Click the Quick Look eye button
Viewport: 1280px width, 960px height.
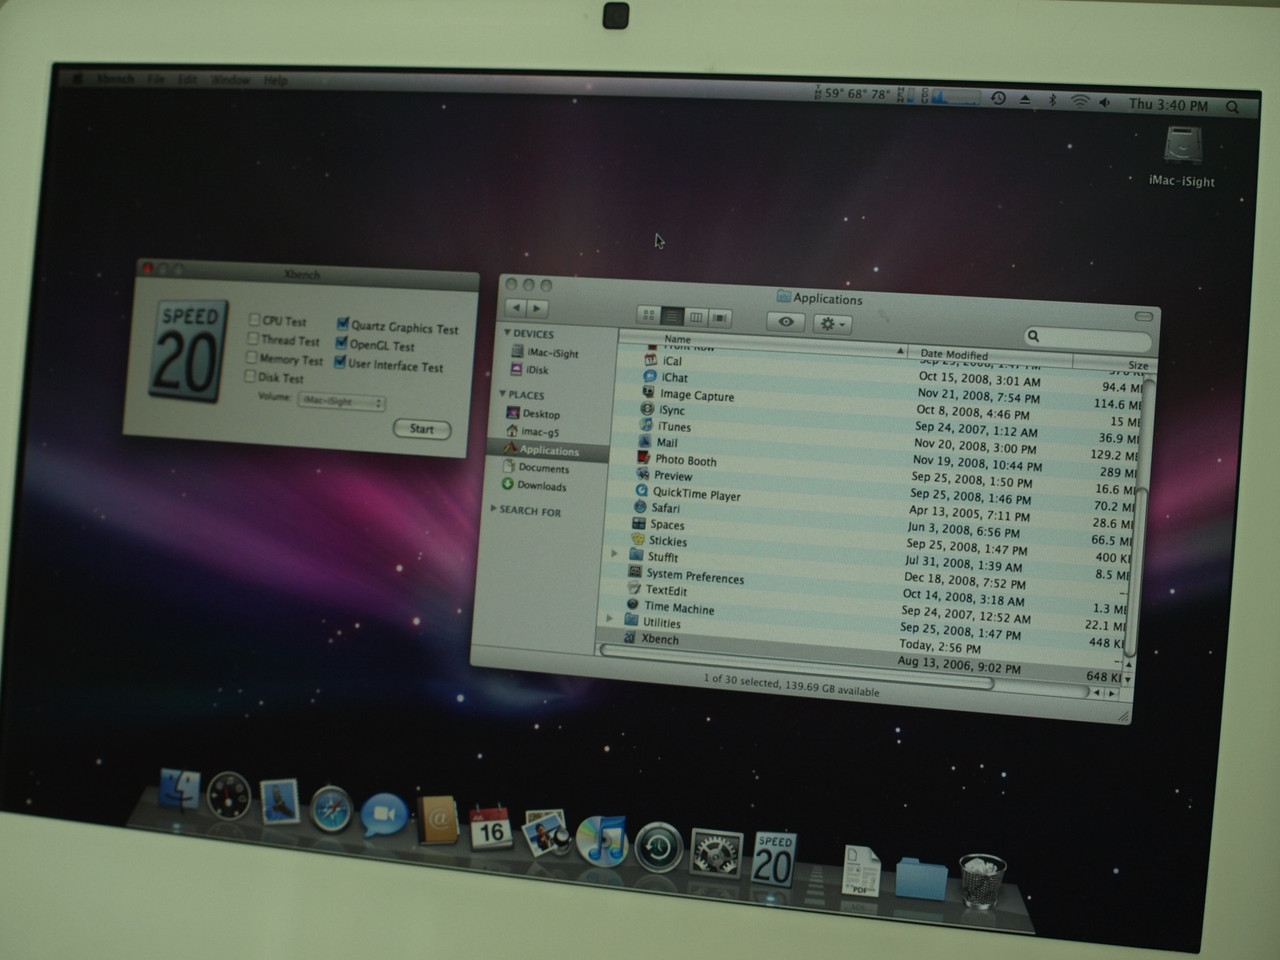coord(786,322)
